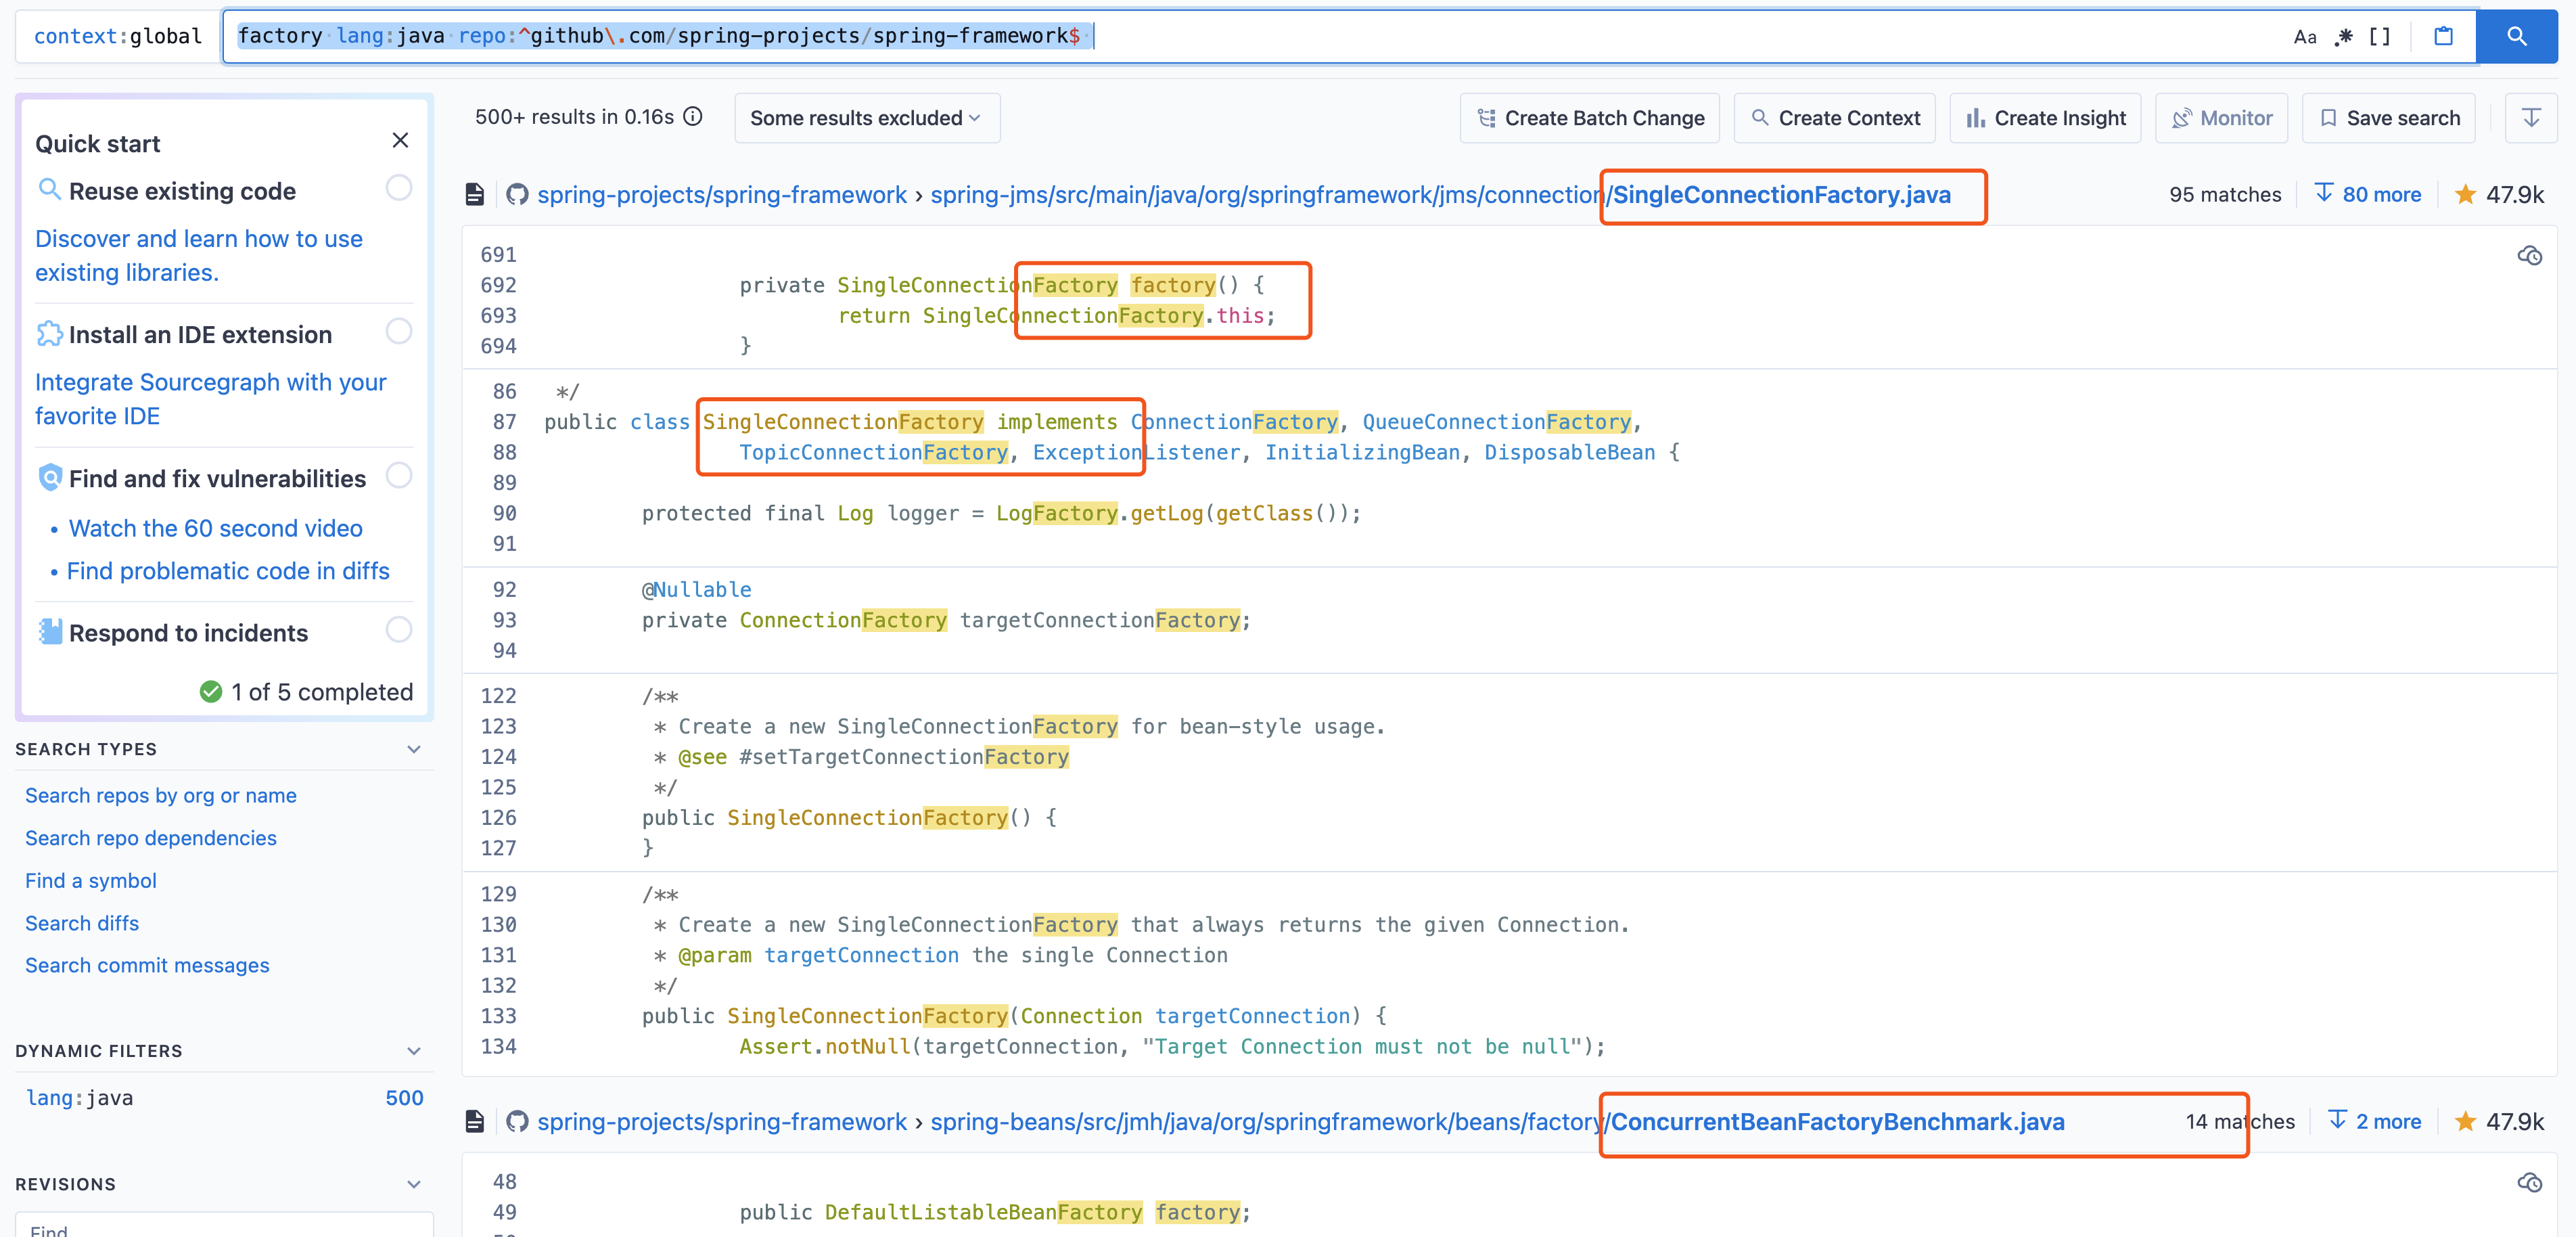Toggle case sensitivity Aa icon

[x=2304, y=37]
